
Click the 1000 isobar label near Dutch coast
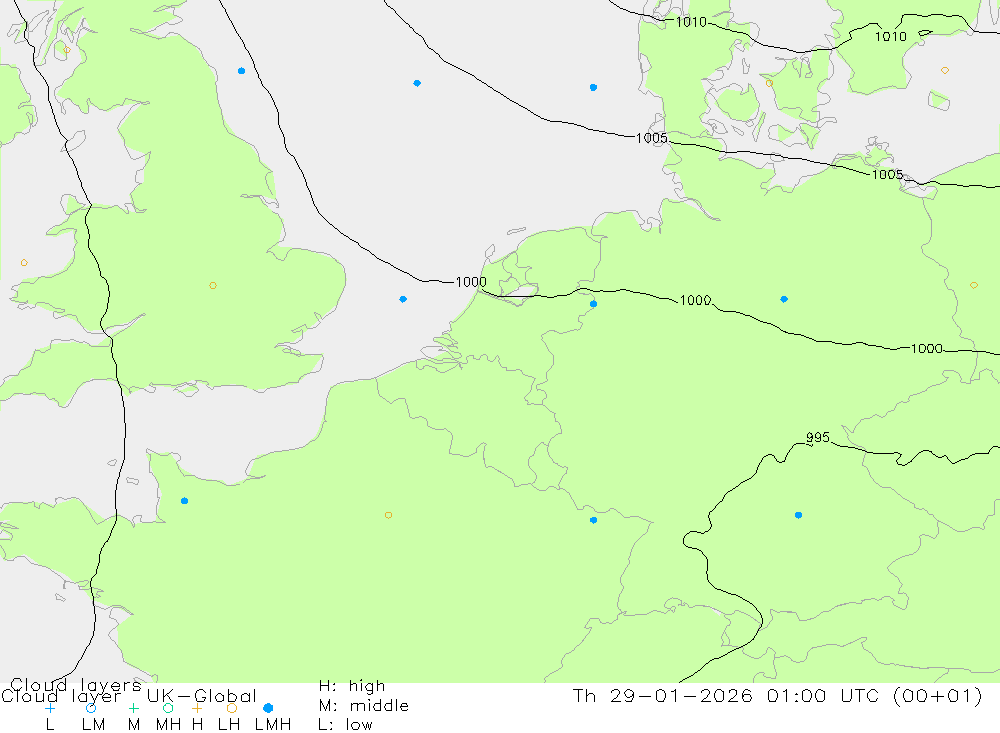470,282
